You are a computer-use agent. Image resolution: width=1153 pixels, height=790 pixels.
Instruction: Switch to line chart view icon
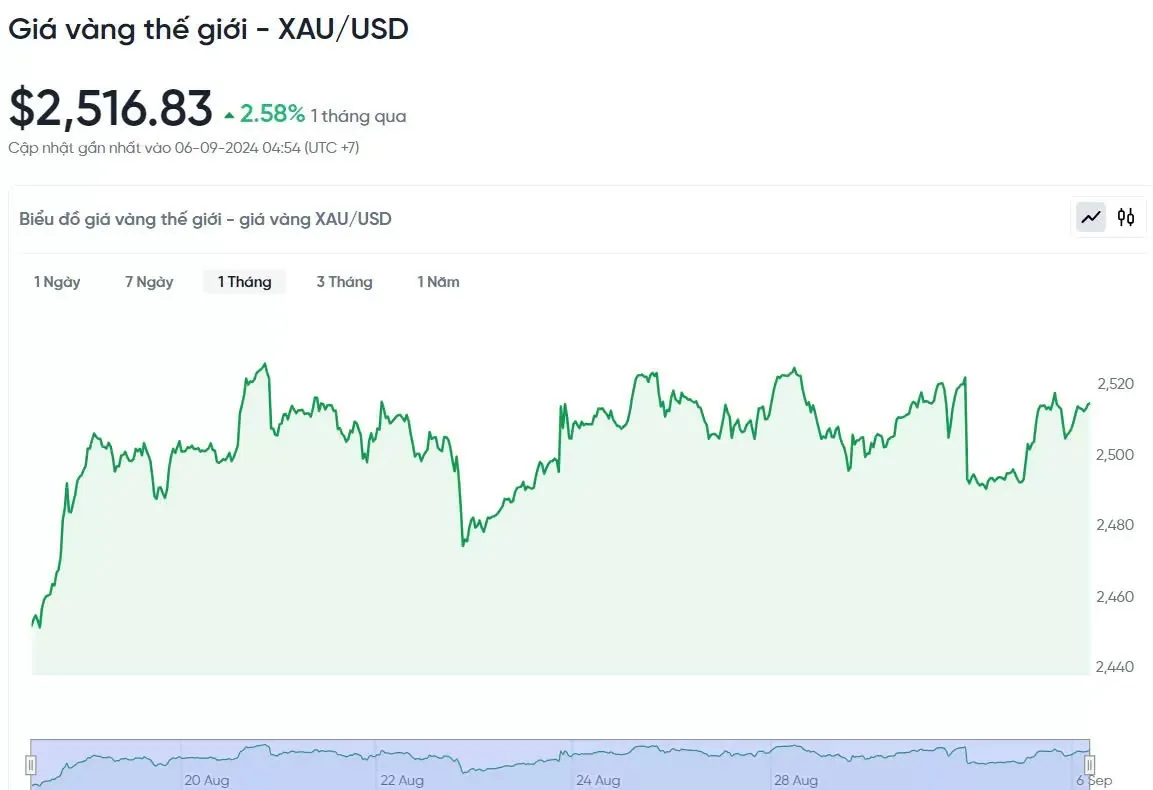pyautogui.click(x=1090, y=217)
